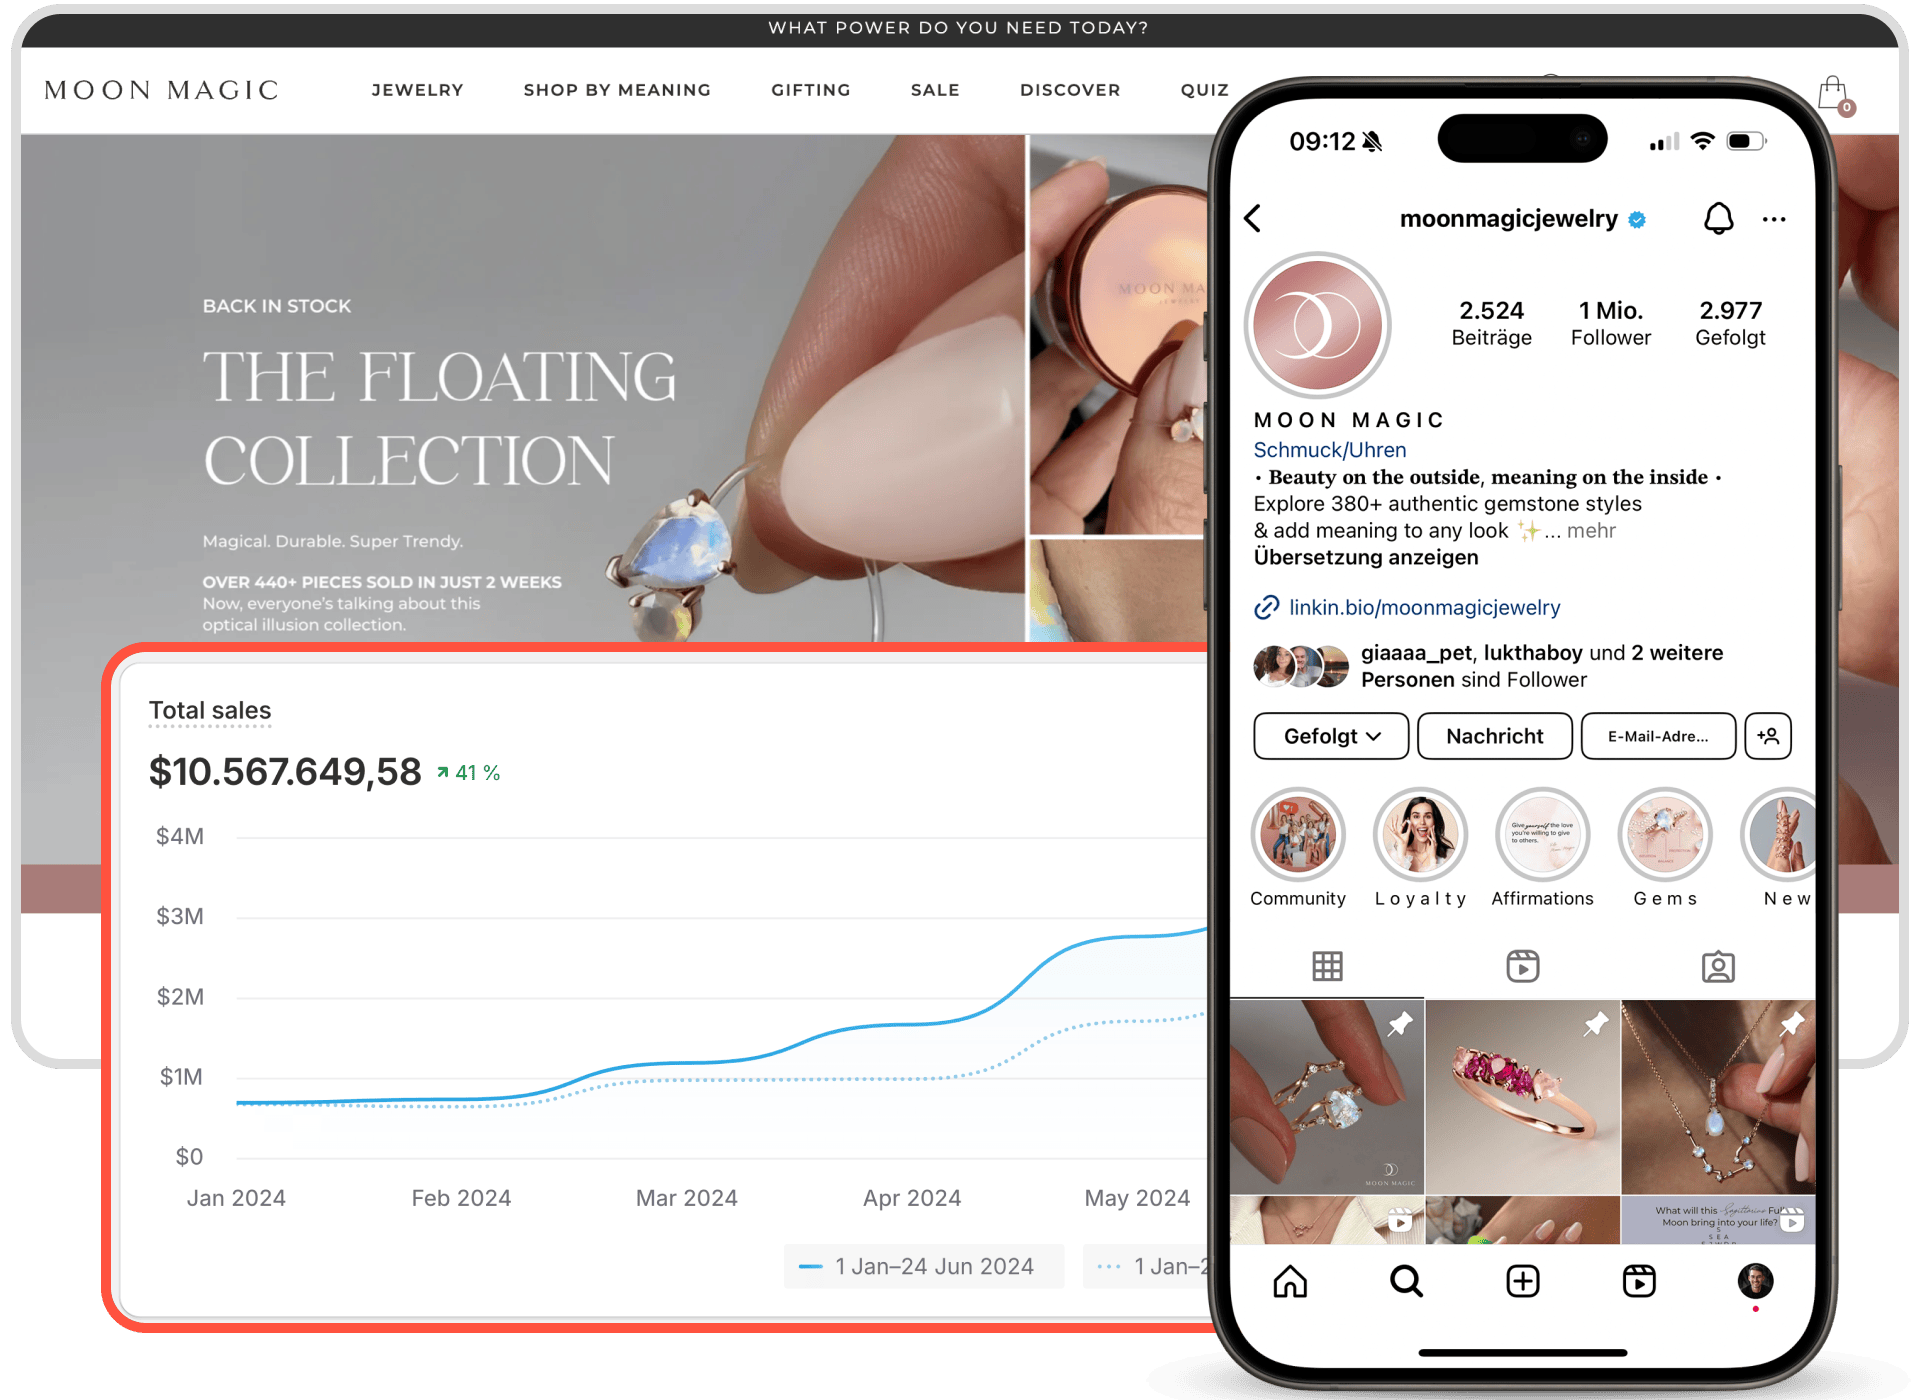
Task: Open the JEWELRY menu
Action: [x=417, y=90]
